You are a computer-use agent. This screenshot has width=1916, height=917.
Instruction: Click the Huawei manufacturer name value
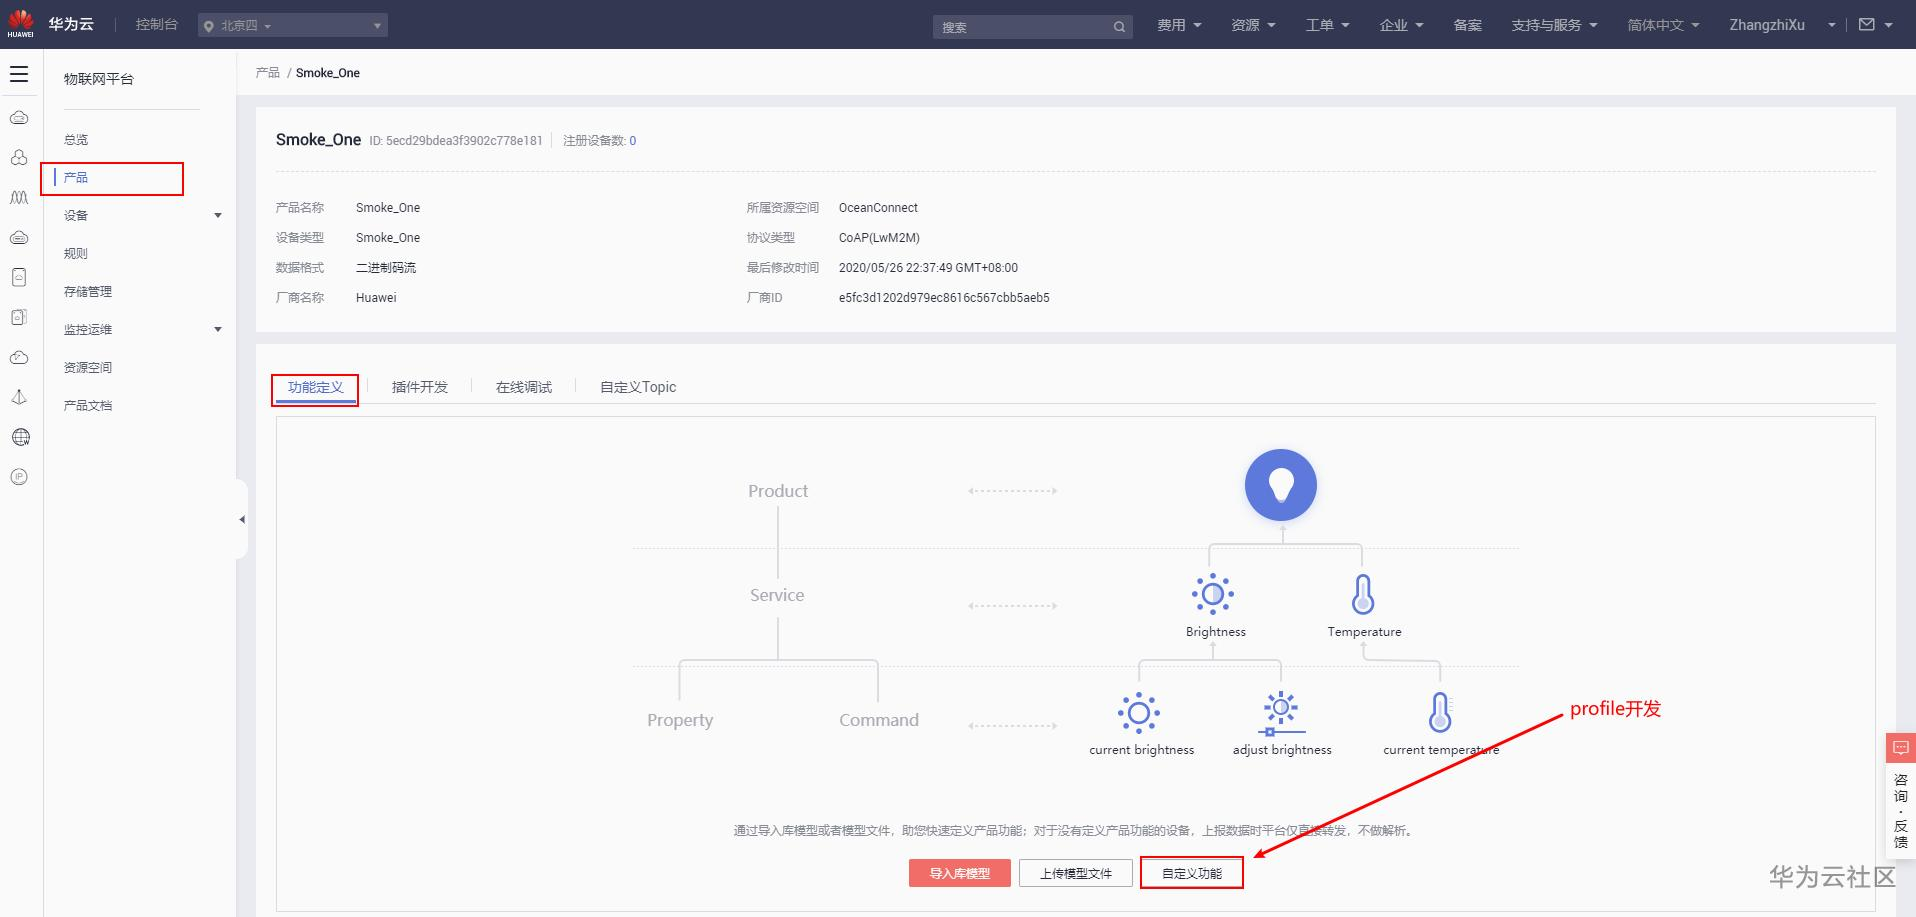click(376, 298)
